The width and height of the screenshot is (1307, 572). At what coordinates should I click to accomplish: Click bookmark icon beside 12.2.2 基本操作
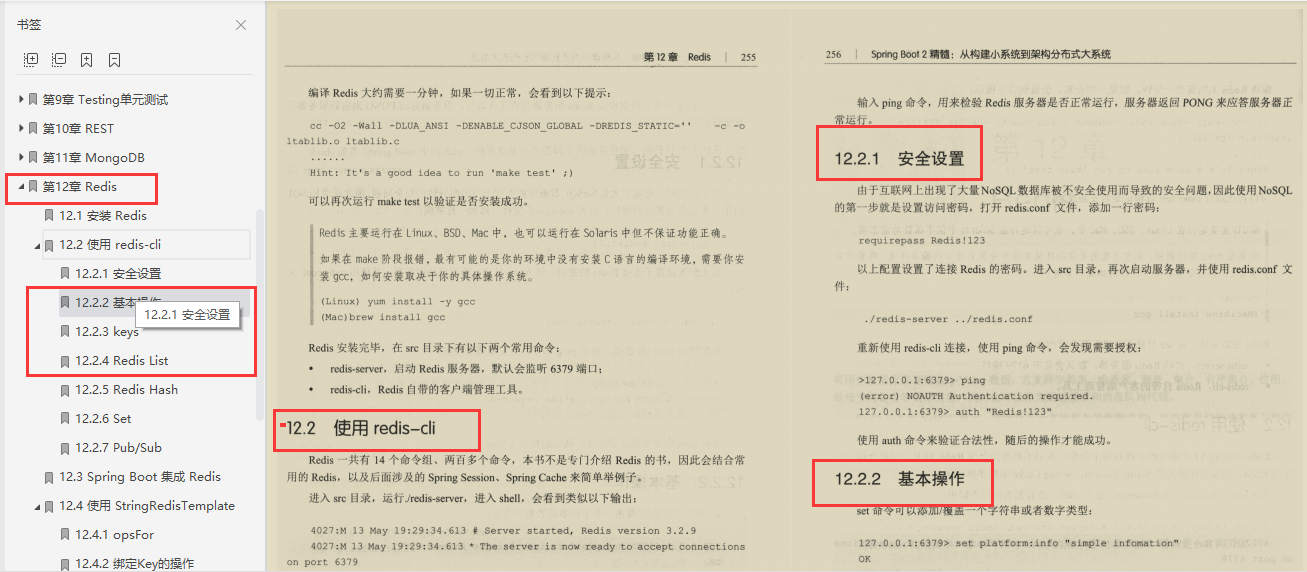[x=65, y=303]
